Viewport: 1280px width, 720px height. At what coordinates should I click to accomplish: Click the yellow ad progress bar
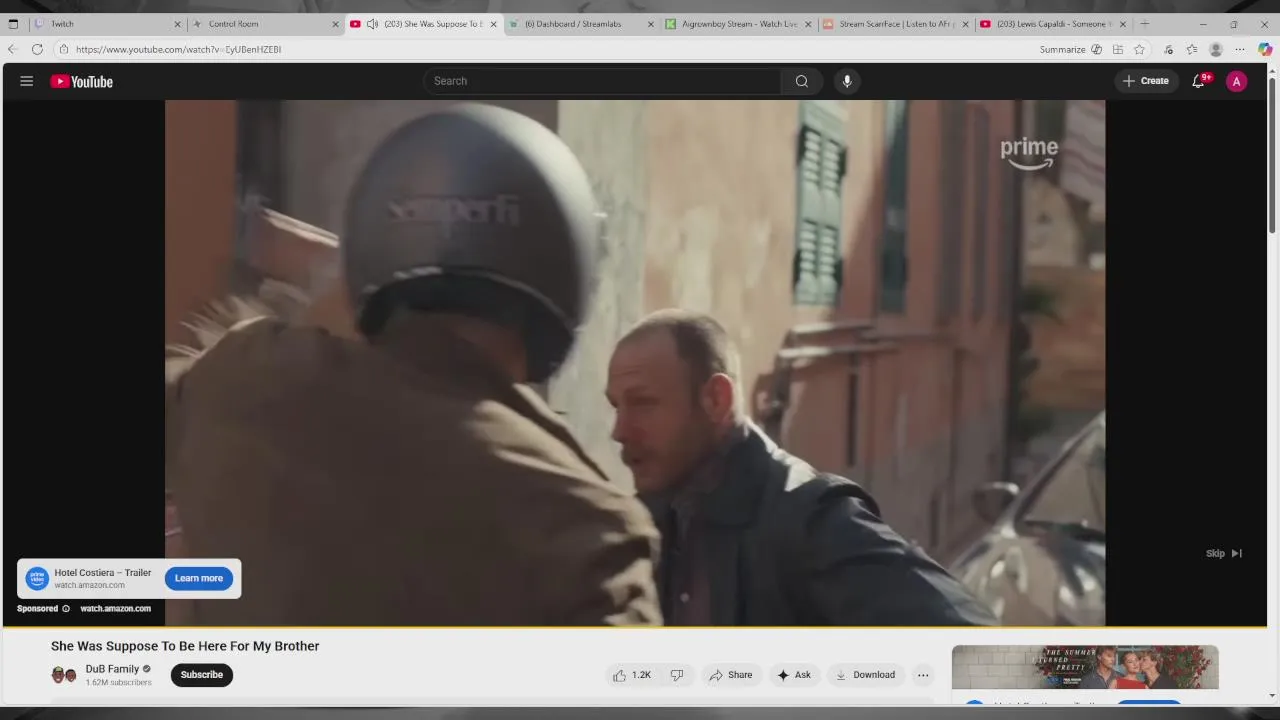tap(635, 627)
